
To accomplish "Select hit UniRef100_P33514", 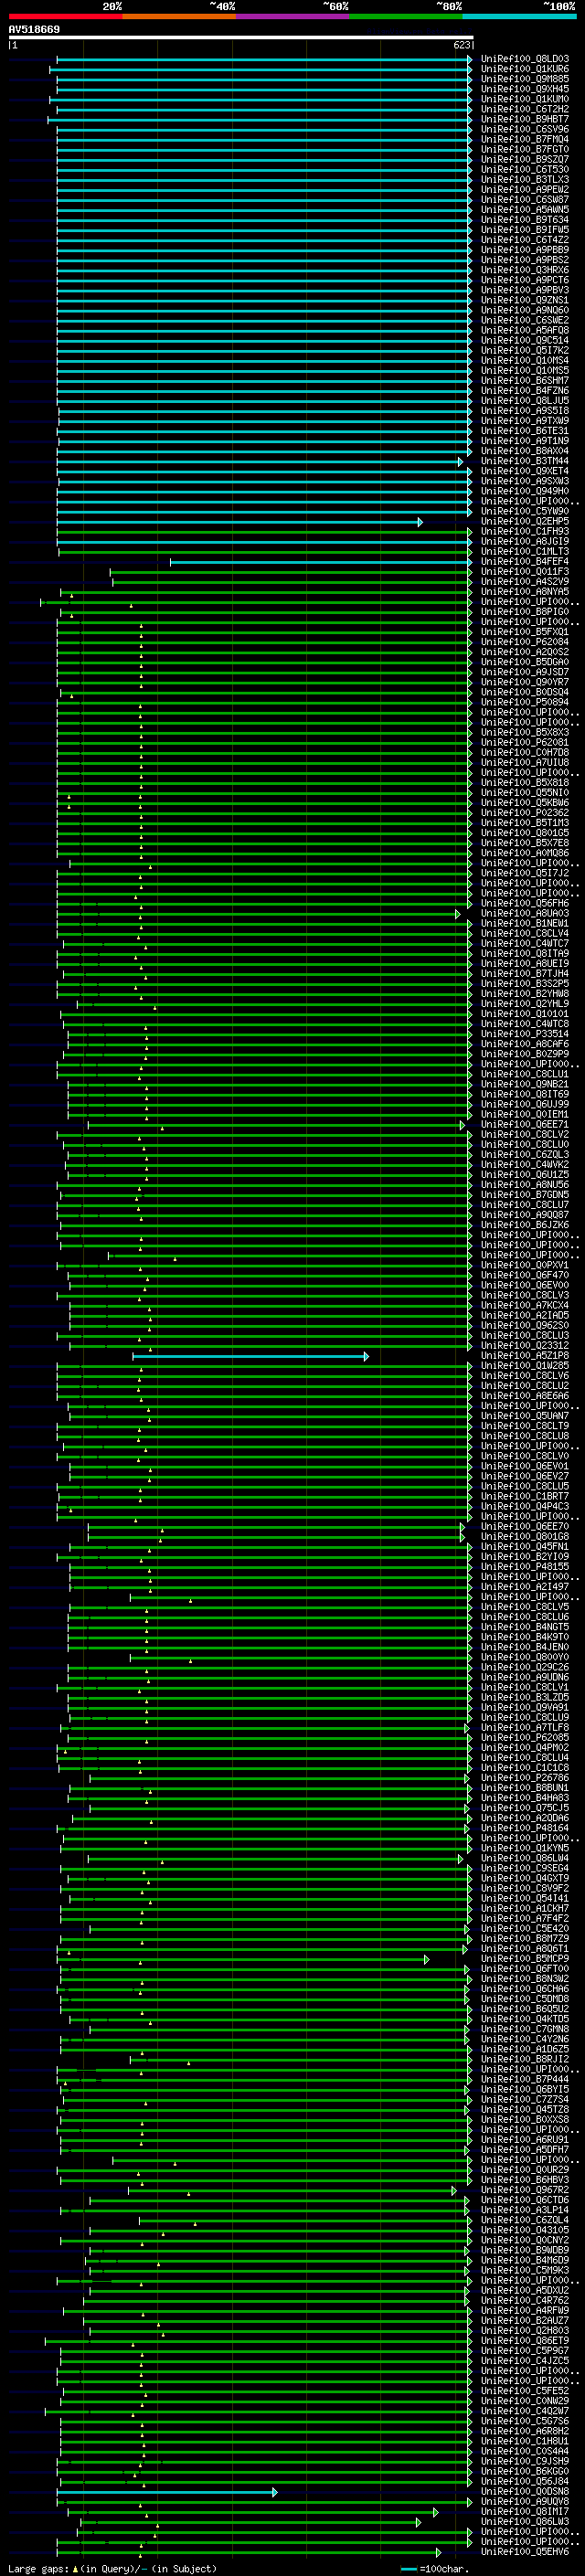I will [524, 1034].
